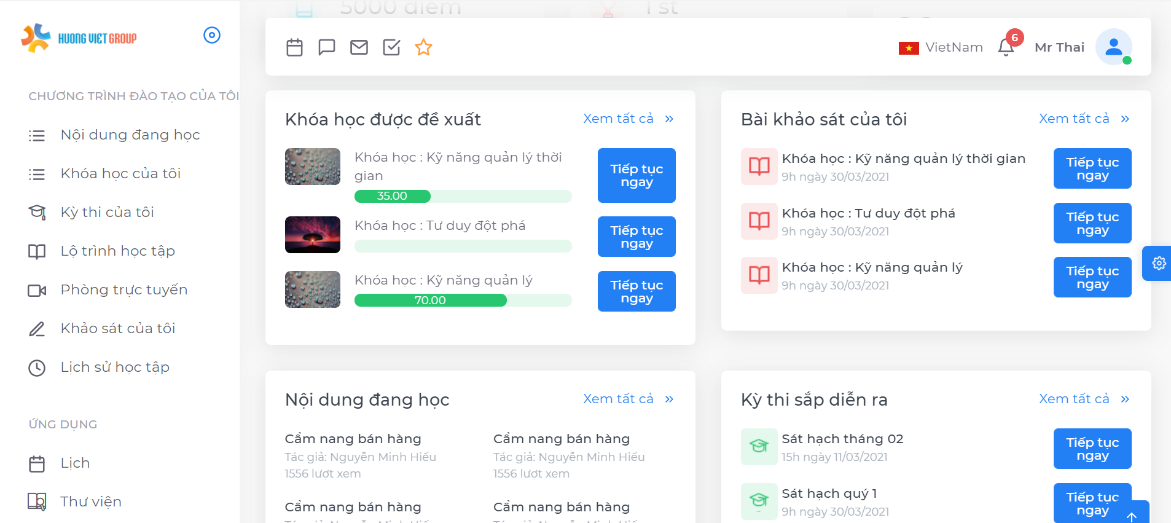1171x523 pixels.
Task: Click the clock history icon in sidebar
Action: [x=37, y=368]
